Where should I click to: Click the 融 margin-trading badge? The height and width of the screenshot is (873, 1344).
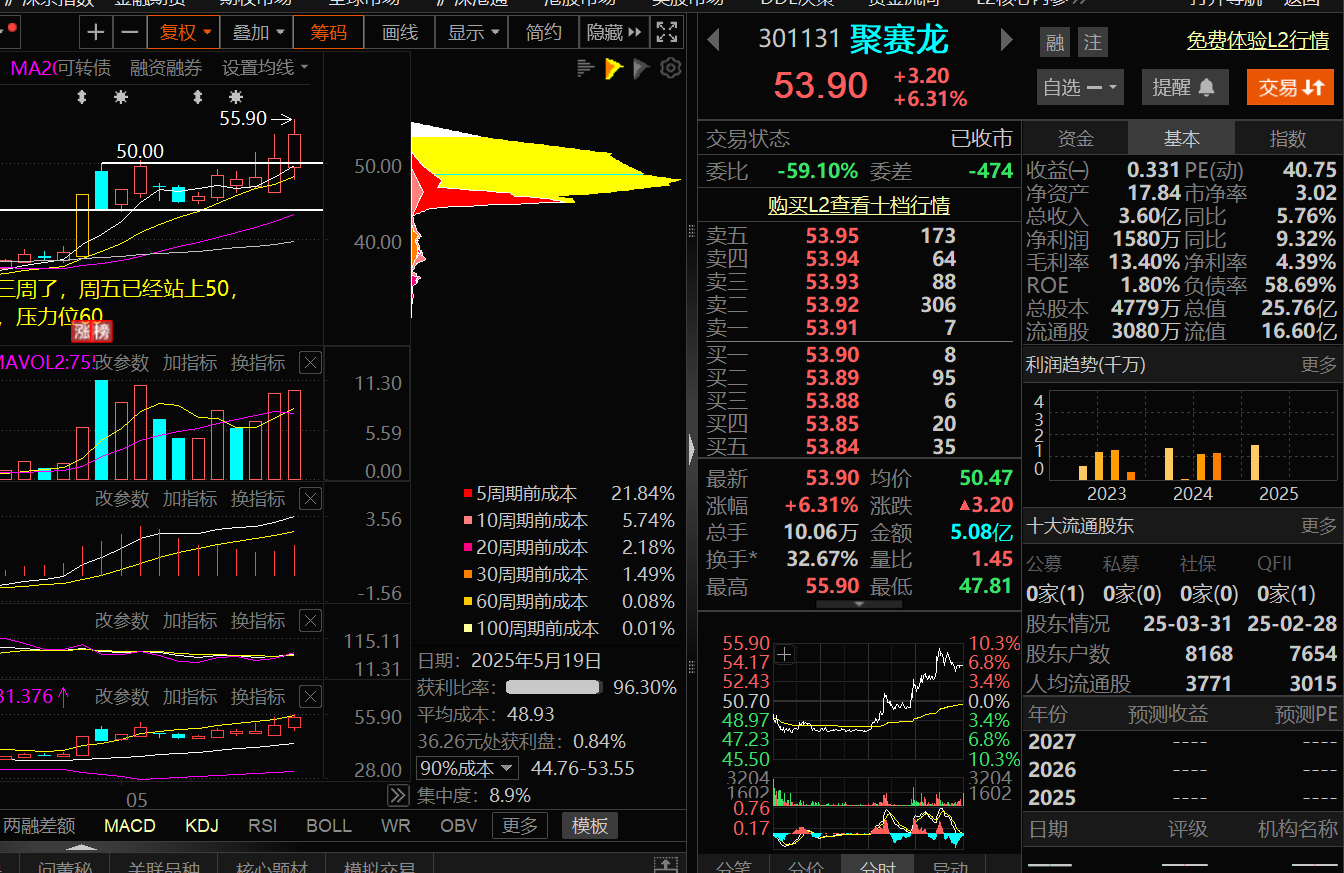1055,43
